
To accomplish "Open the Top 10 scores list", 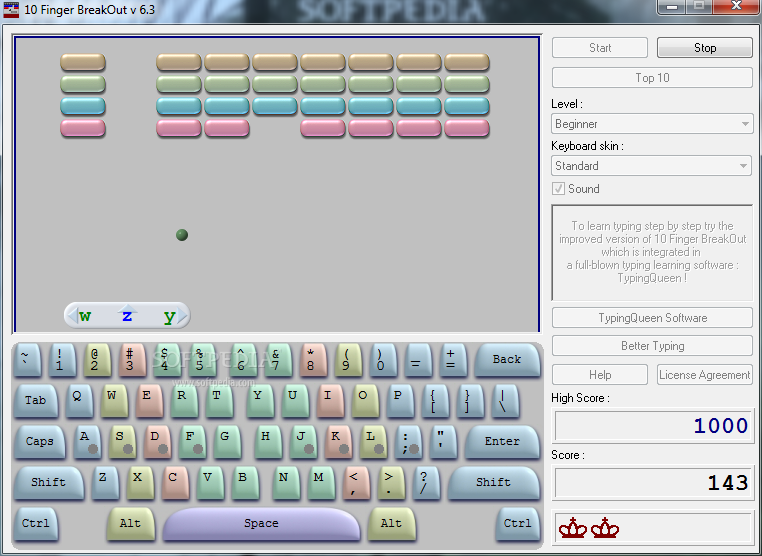I will point(652,78).
